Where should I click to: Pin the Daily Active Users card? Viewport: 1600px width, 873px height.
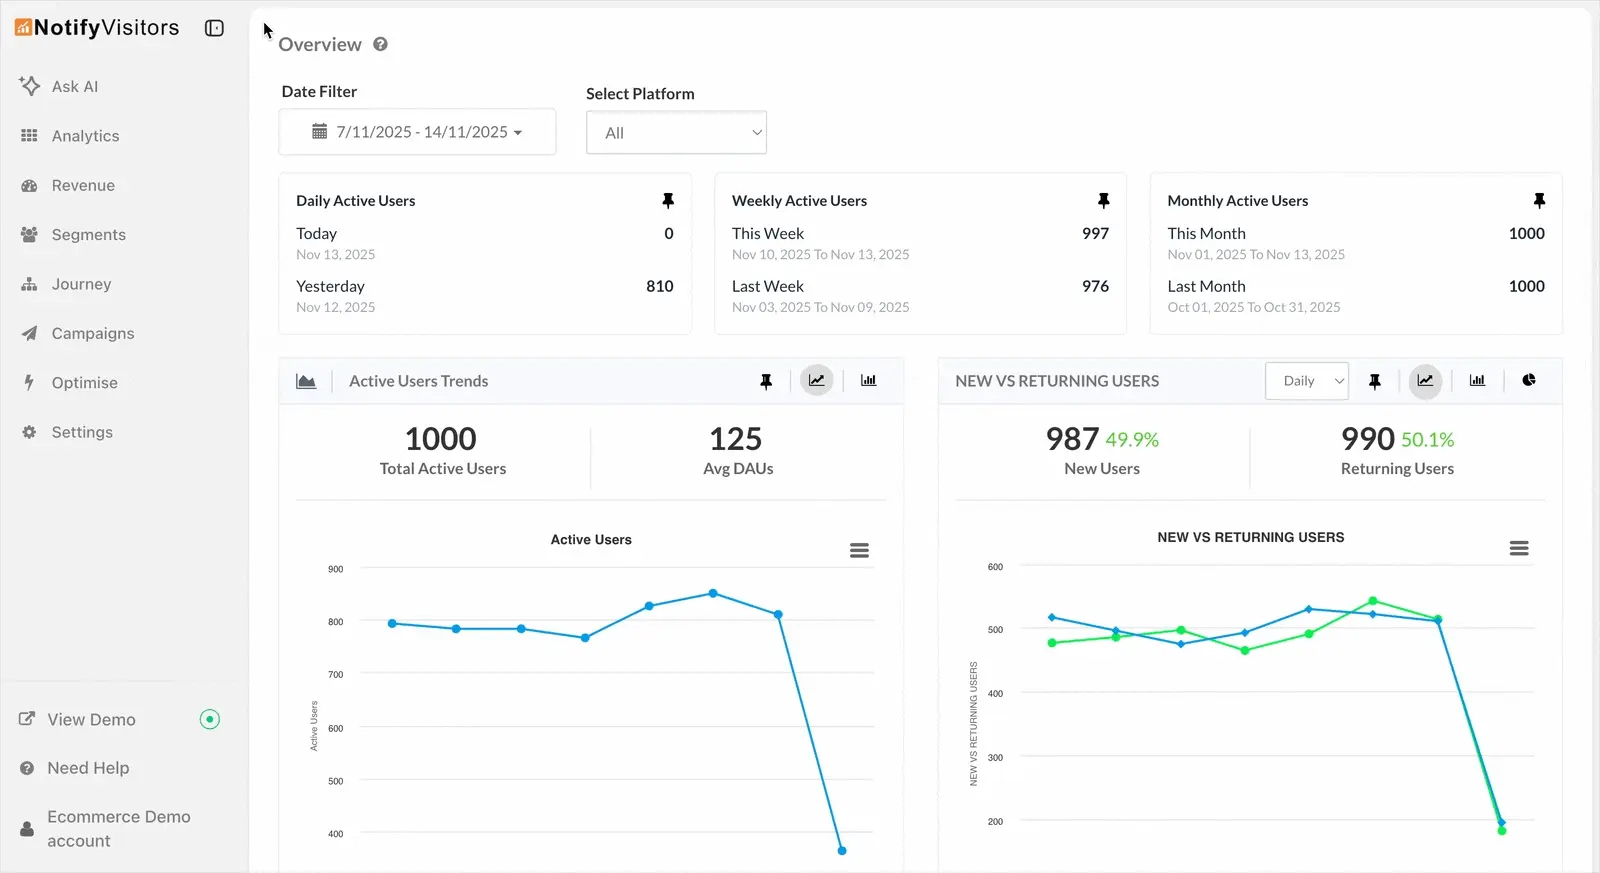click(668, 201)
